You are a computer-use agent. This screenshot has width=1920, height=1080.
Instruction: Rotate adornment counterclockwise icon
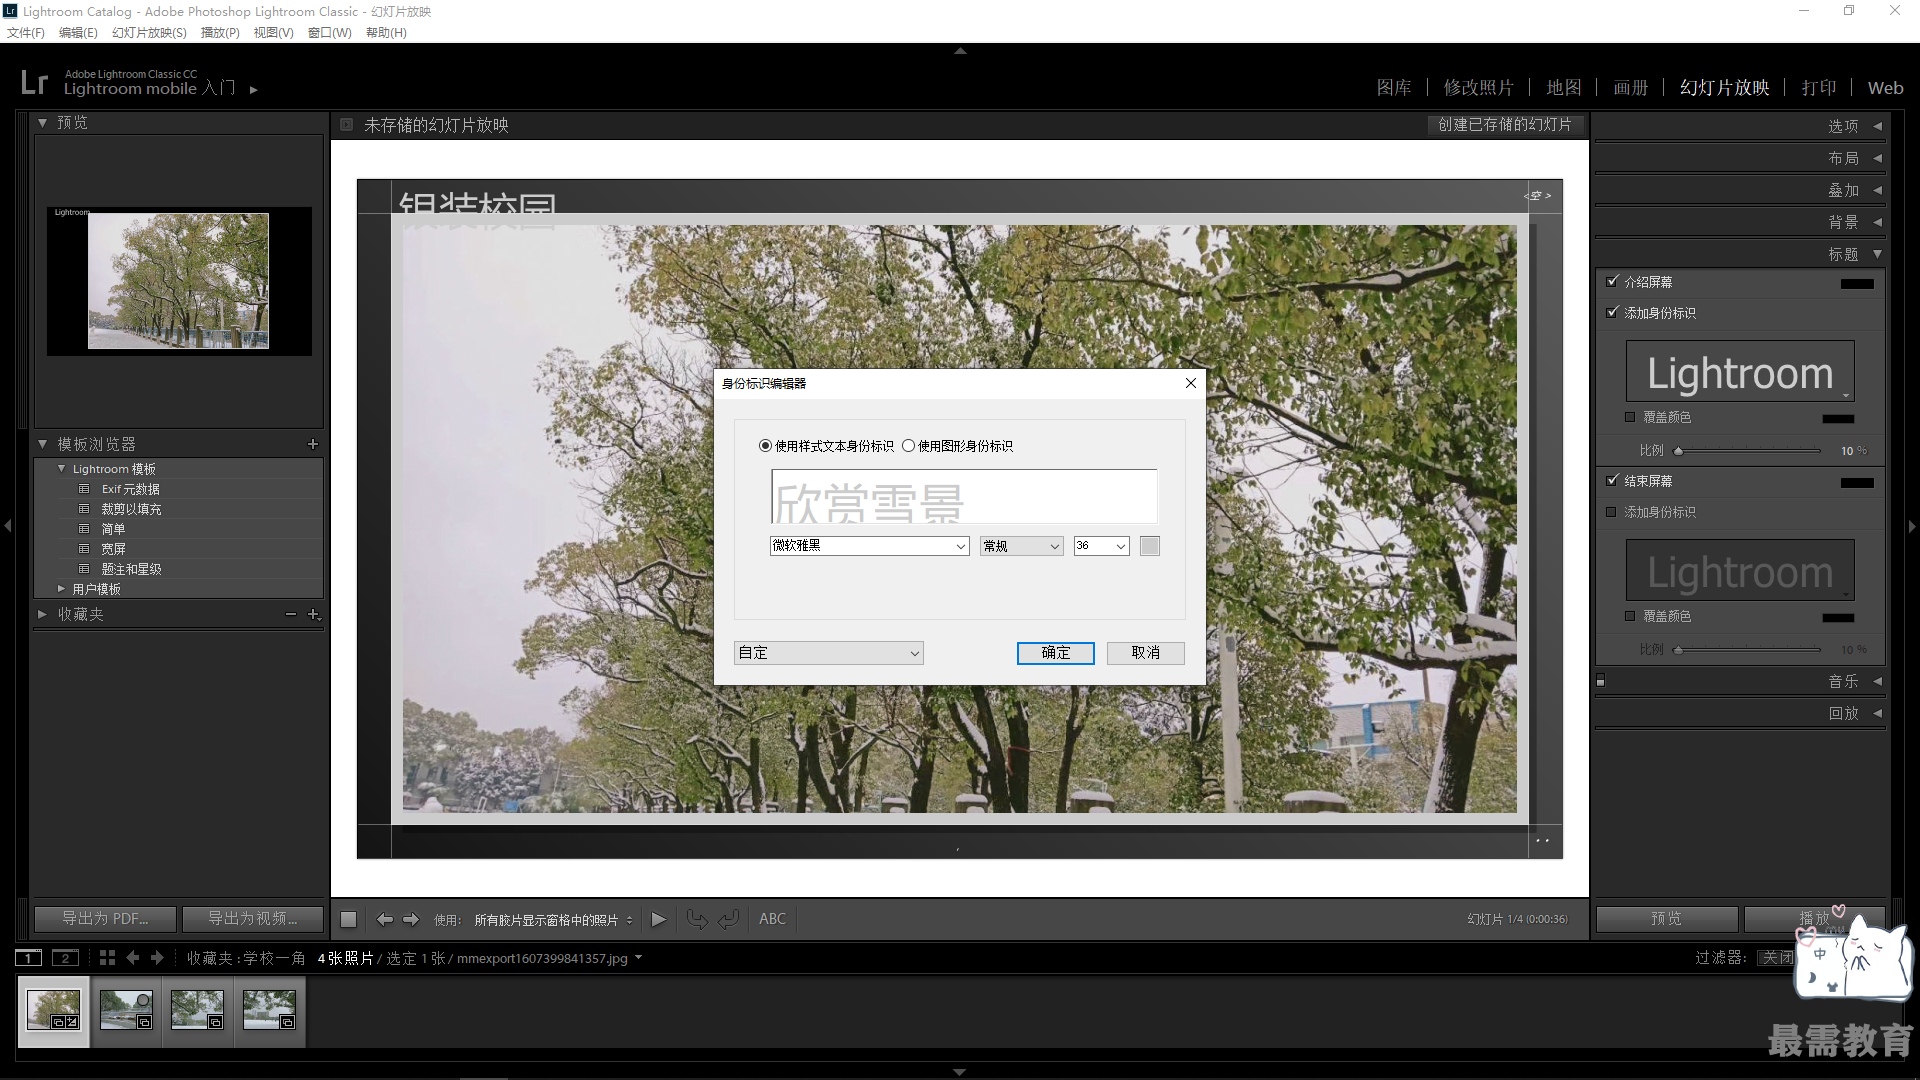coord(697,919)
